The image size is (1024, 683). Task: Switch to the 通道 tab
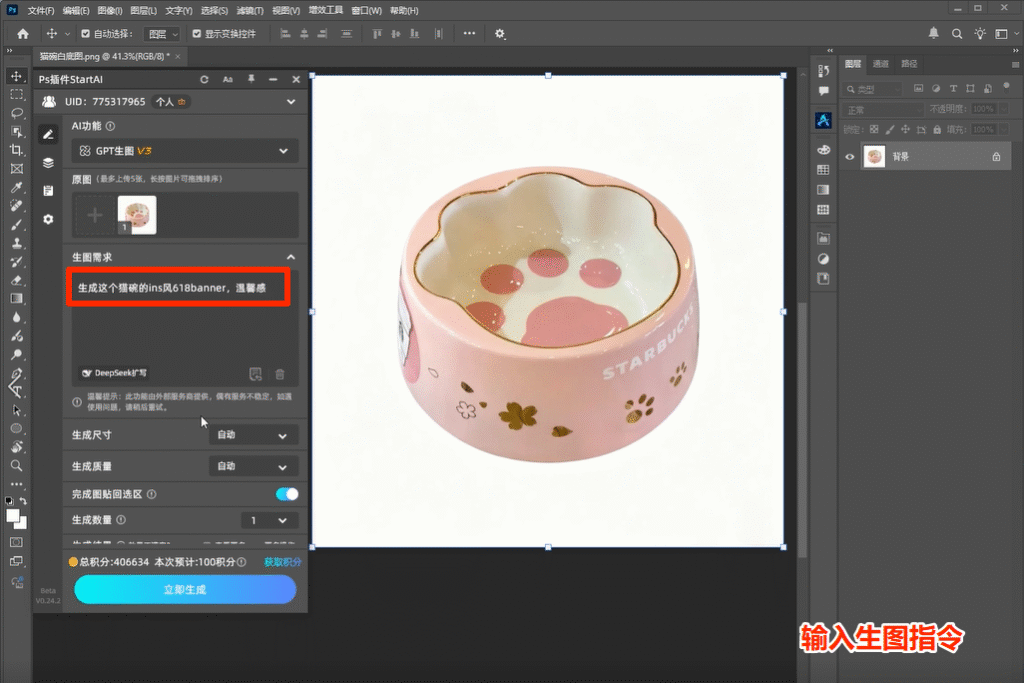pyautogui.click(x=880, y=64)
